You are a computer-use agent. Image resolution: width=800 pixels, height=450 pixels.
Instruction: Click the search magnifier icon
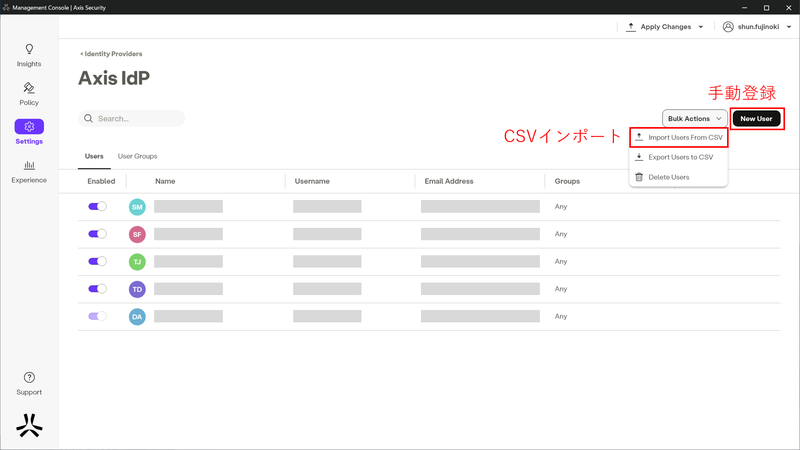point(88,118)
